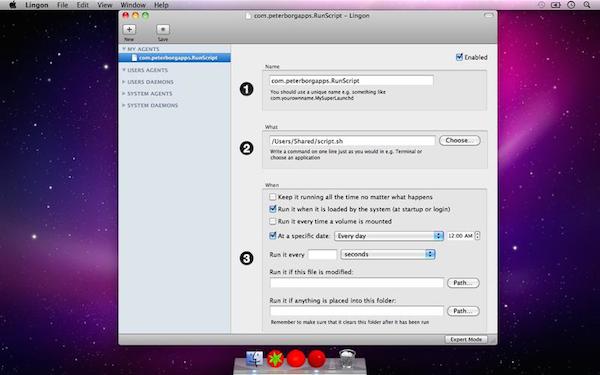Check Run it every time a volume is mounted
The image size is (600, 375).
tap(272, 221)
